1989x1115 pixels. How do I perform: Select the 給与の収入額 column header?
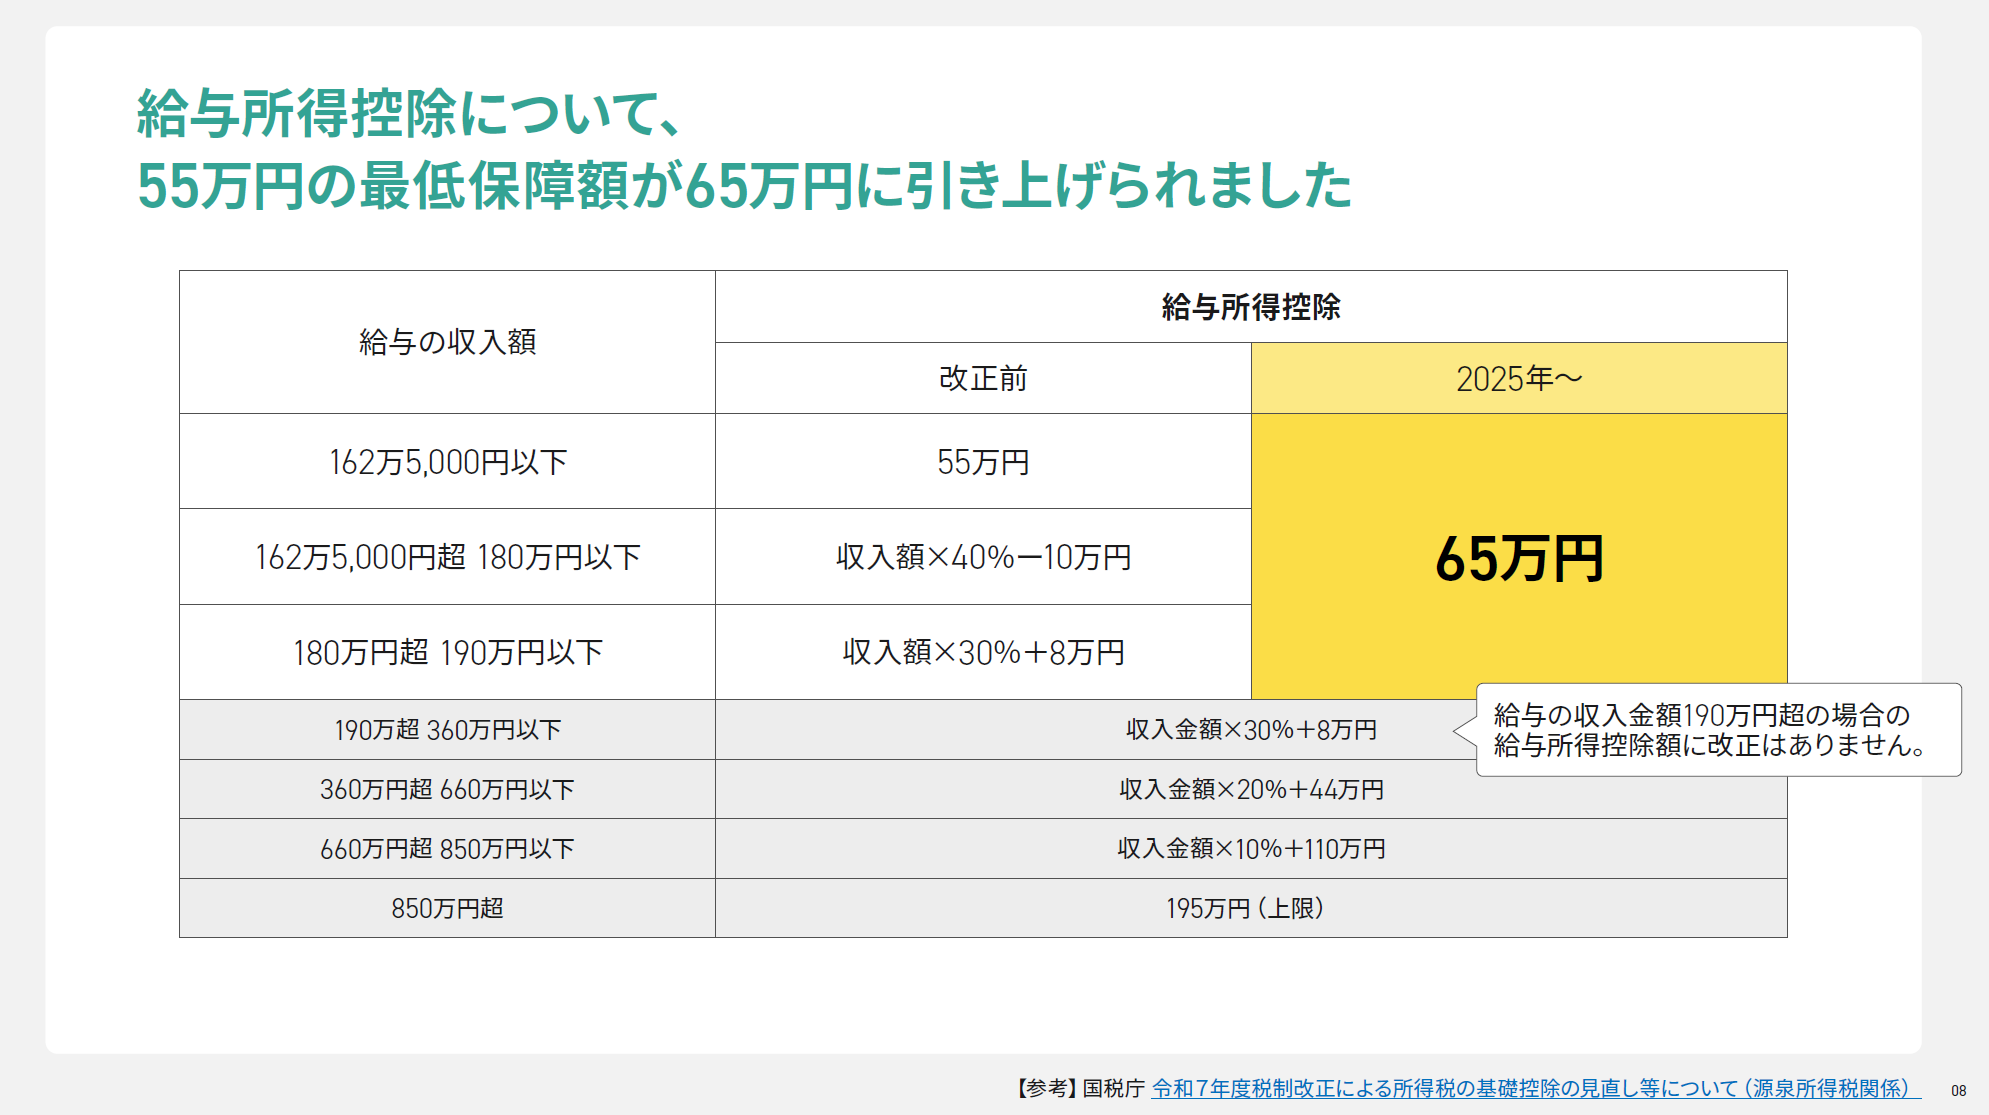pyautogui.click(x=446, y=341)
